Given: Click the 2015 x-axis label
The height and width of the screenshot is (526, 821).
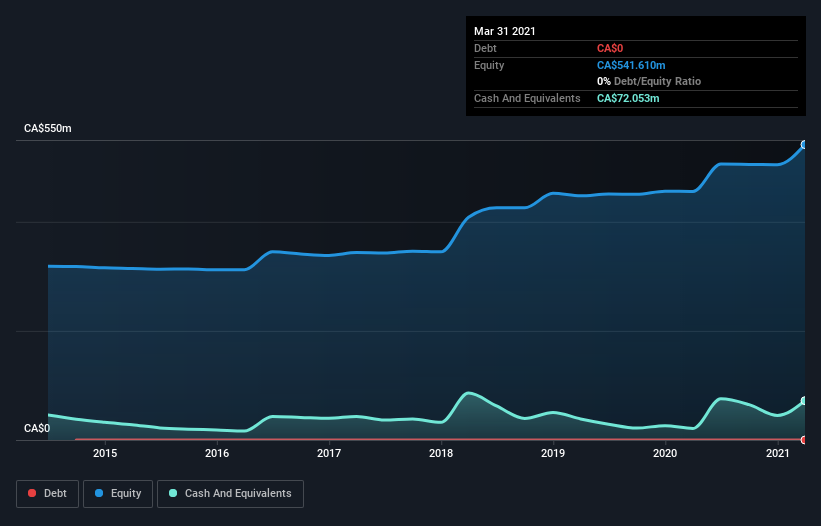Looking at the screenshot, I should click(x=105, y=453).
